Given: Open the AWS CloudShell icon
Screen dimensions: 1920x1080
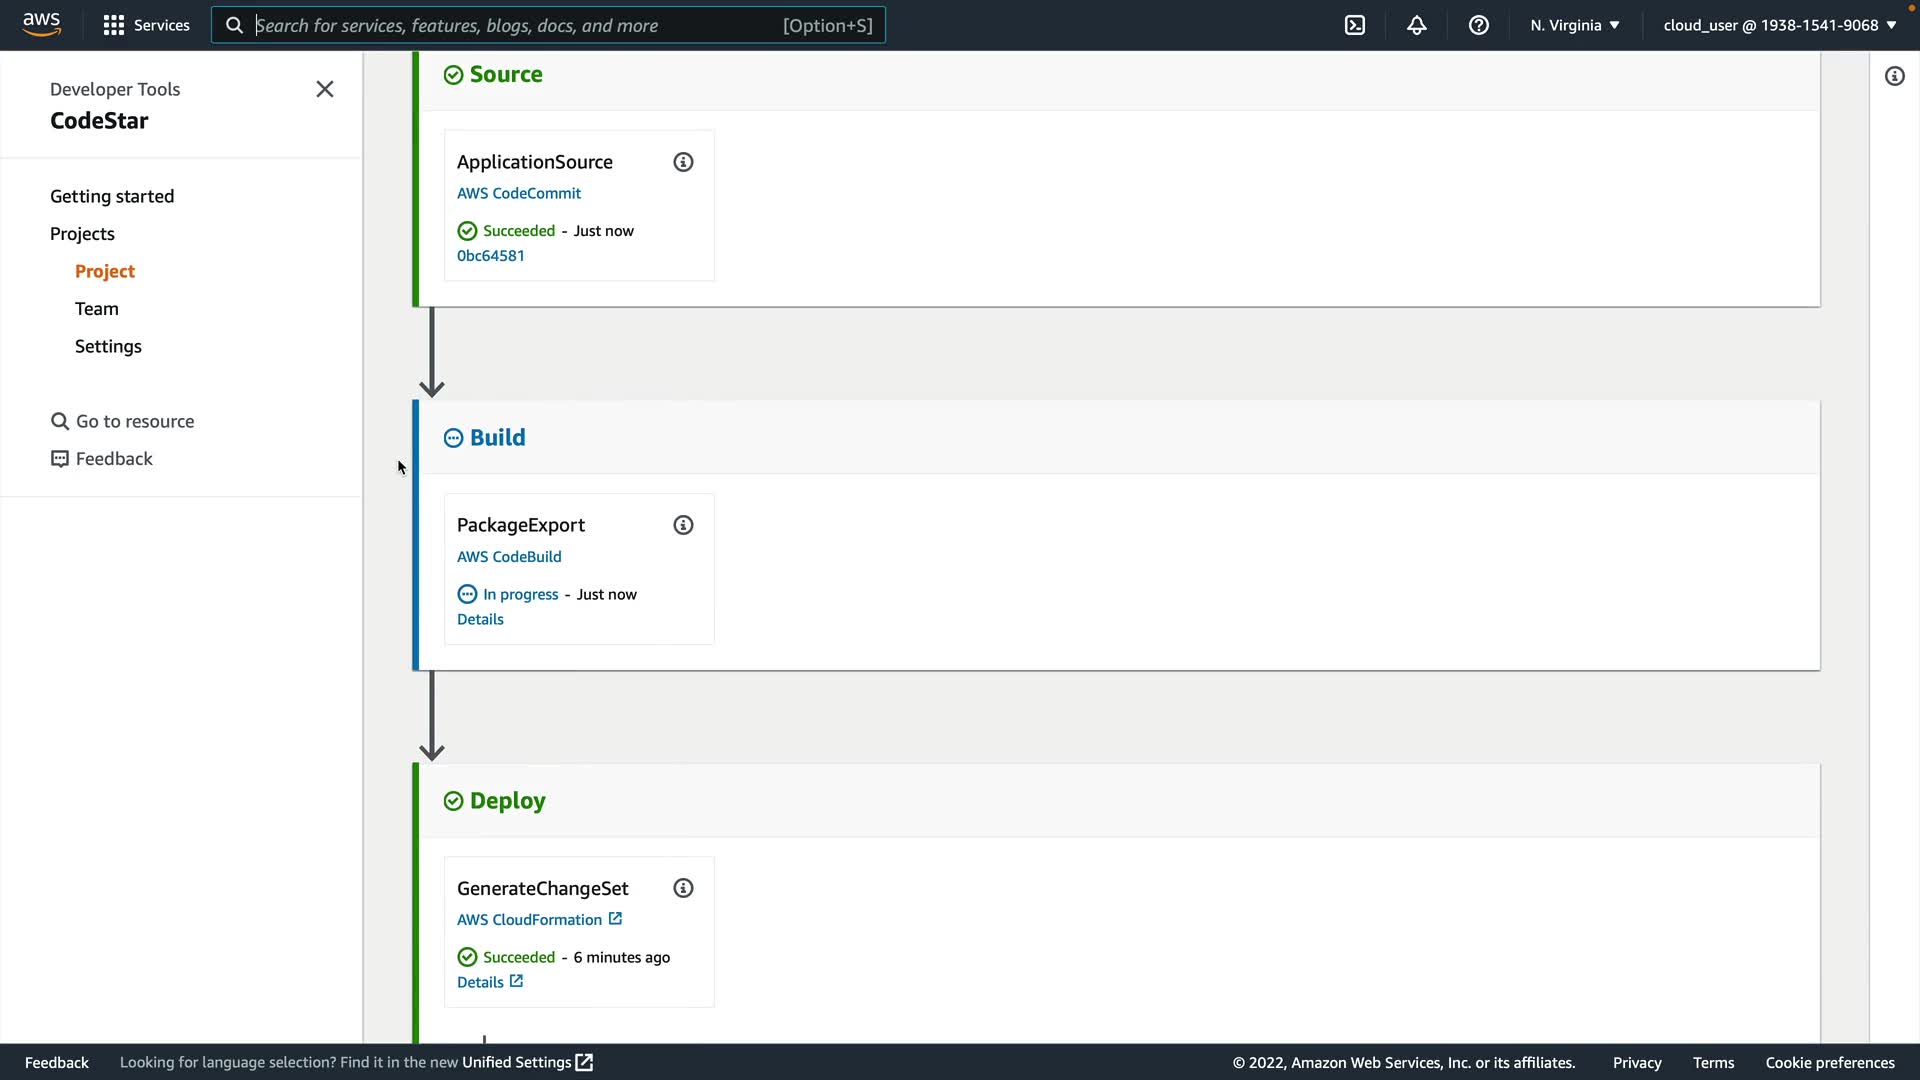Looking at the screenshot, I should pos(1355,25).
